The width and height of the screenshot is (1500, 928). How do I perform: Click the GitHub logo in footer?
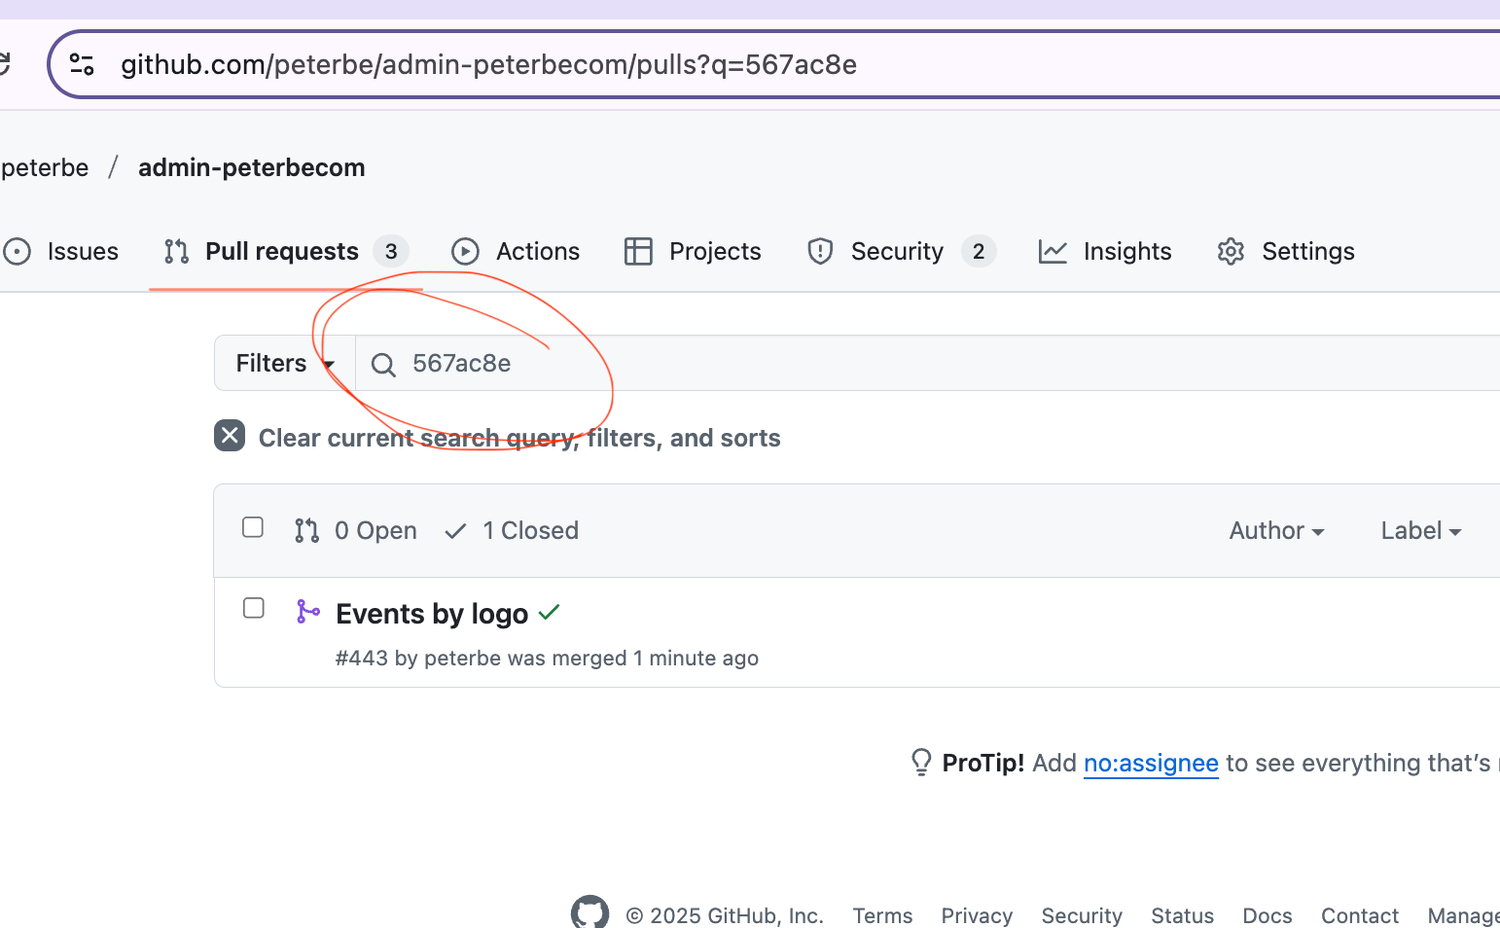tap(590, 912)
